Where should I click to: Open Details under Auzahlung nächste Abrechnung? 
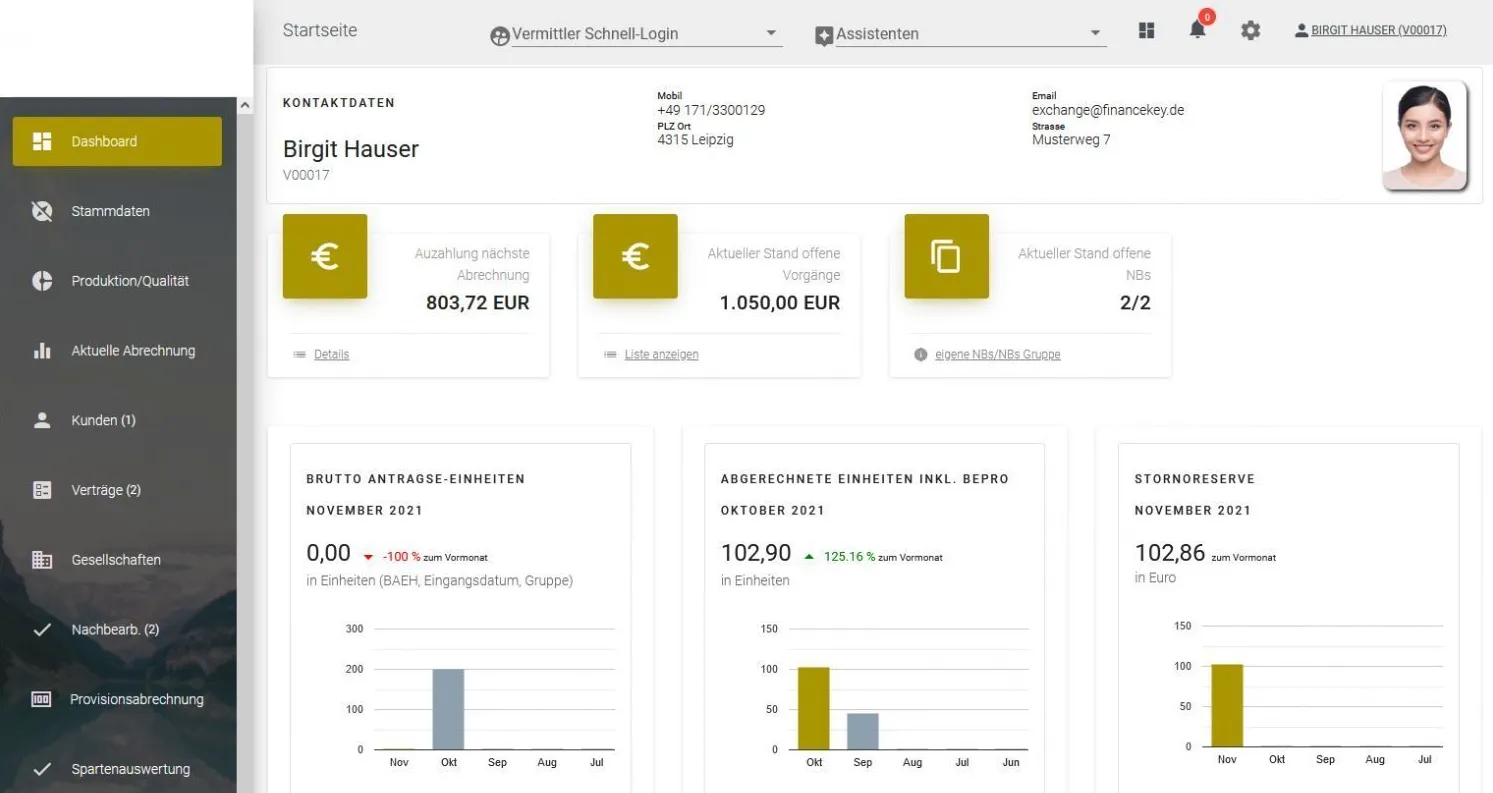pos(330,354)
